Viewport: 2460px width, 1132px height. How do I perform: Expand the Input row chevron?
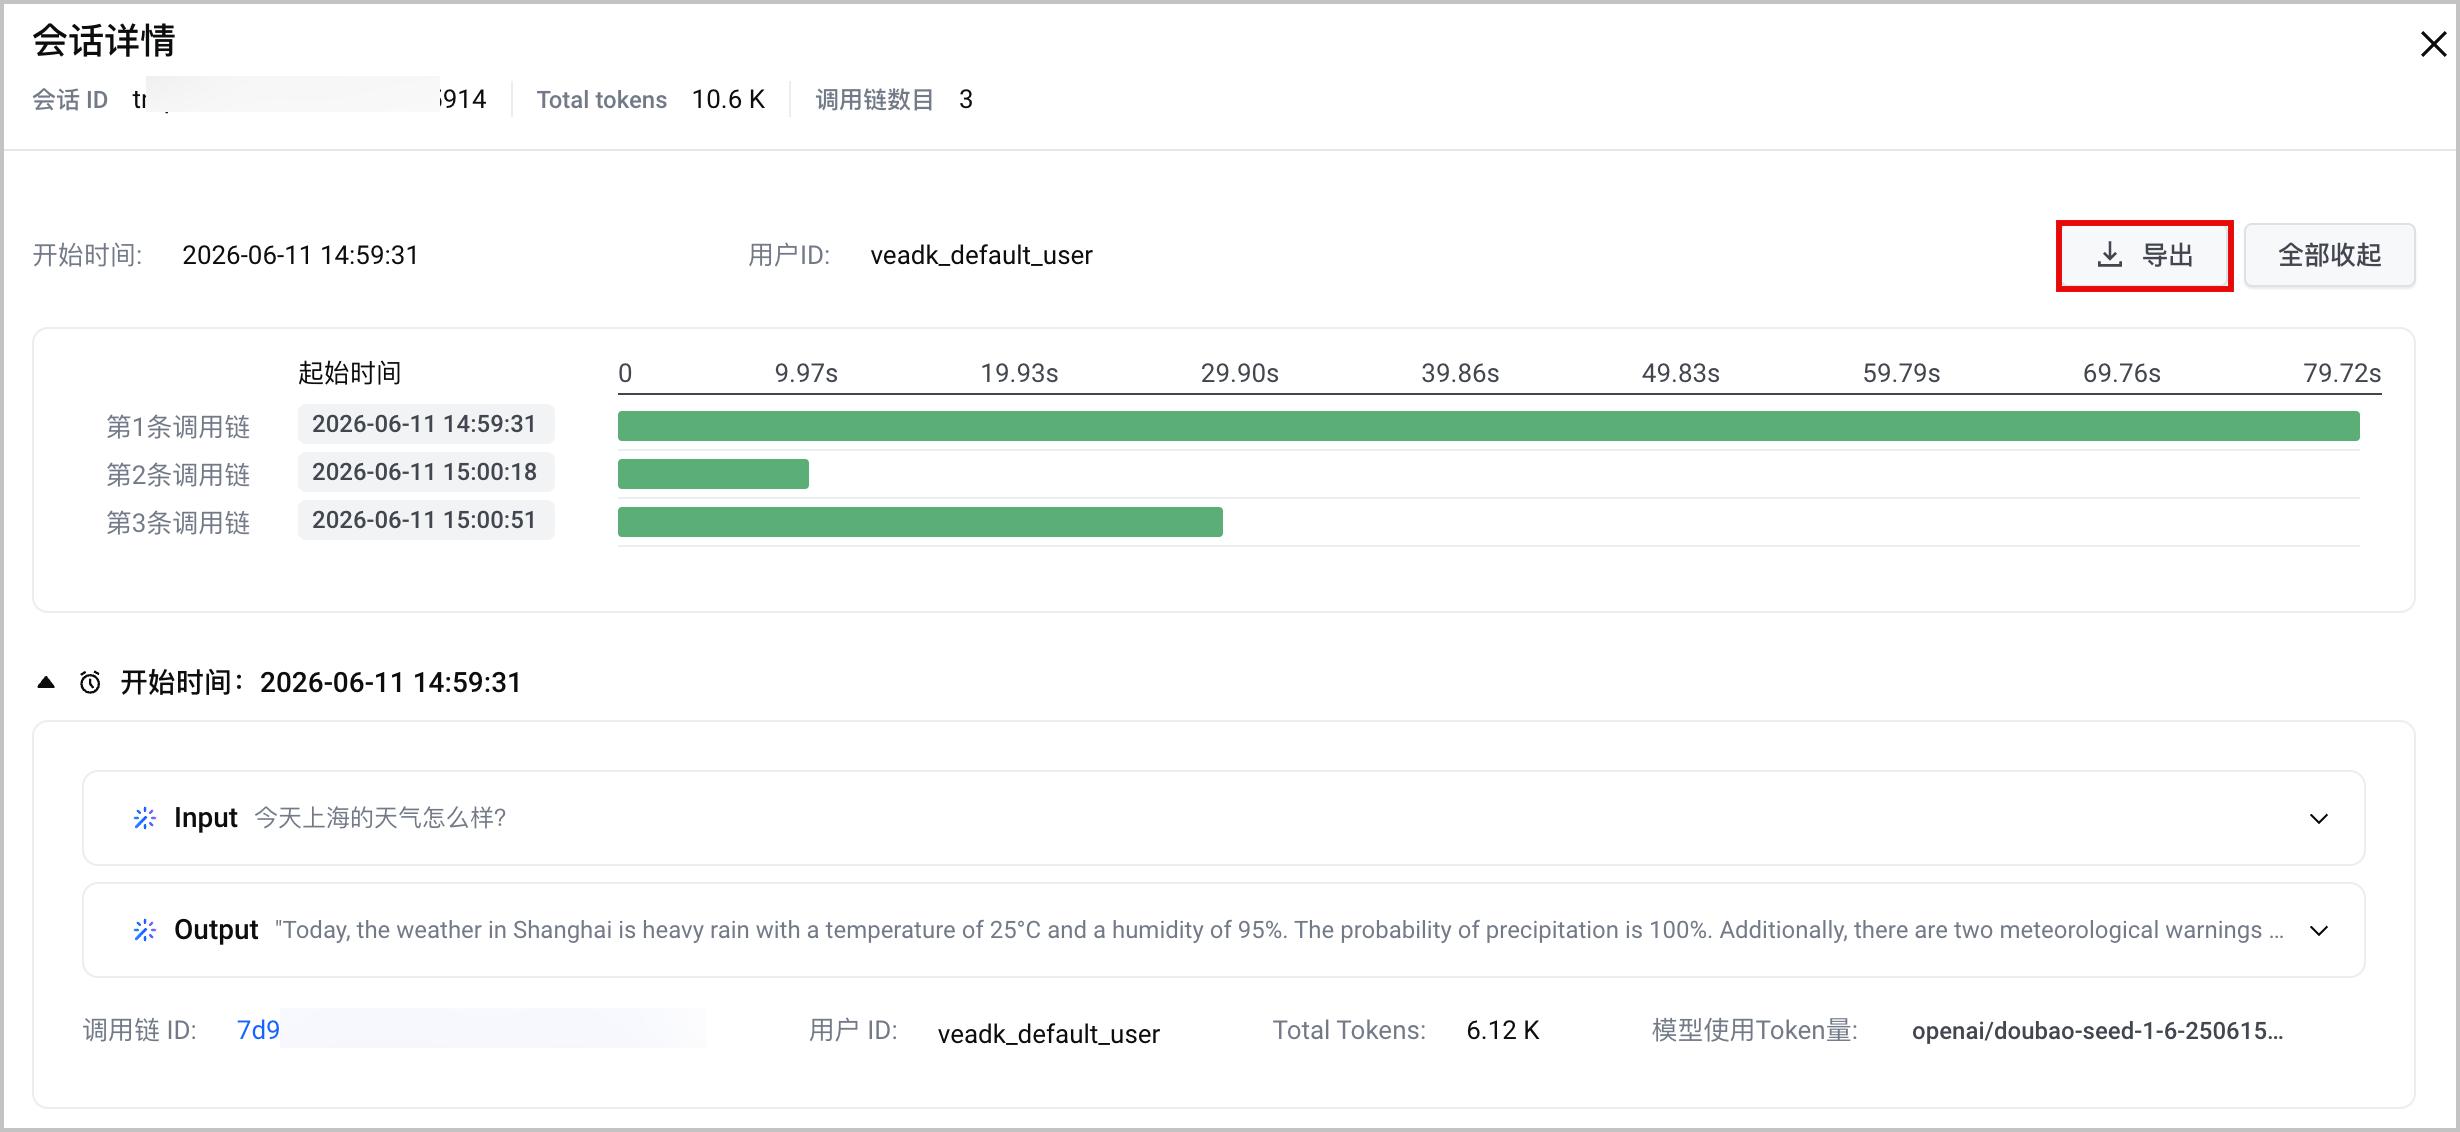(x=2319, y=819)
